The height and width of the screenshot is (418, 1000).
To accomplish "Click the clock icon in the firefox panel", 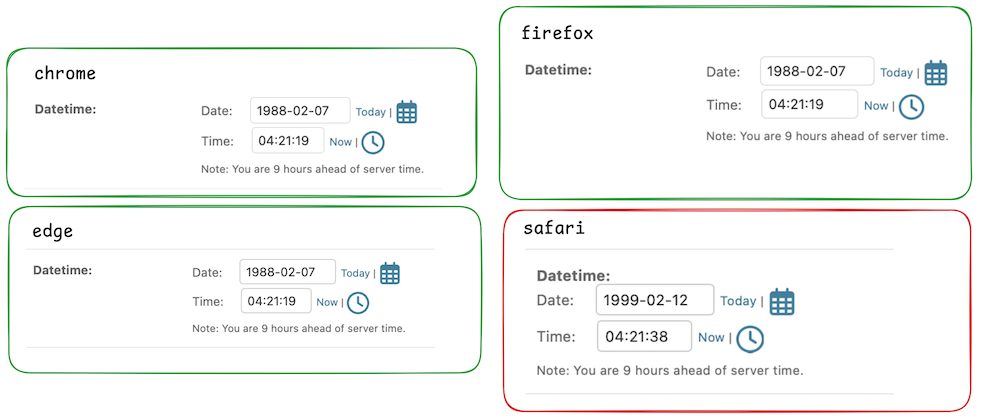I will pos(911,106).
